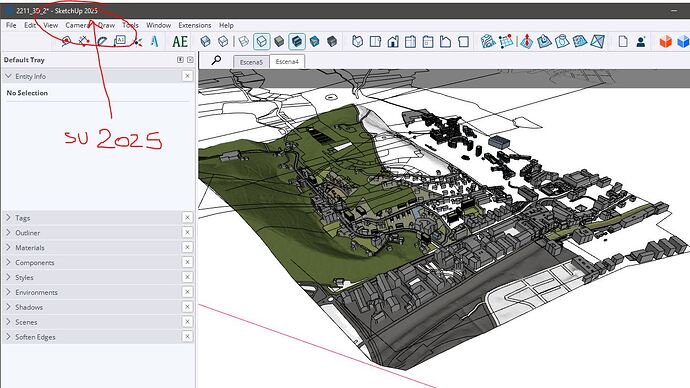The width and height of the screenshot is (690, 388).
Task: Open scene search magnifier icon
Action: pos(216,60)
